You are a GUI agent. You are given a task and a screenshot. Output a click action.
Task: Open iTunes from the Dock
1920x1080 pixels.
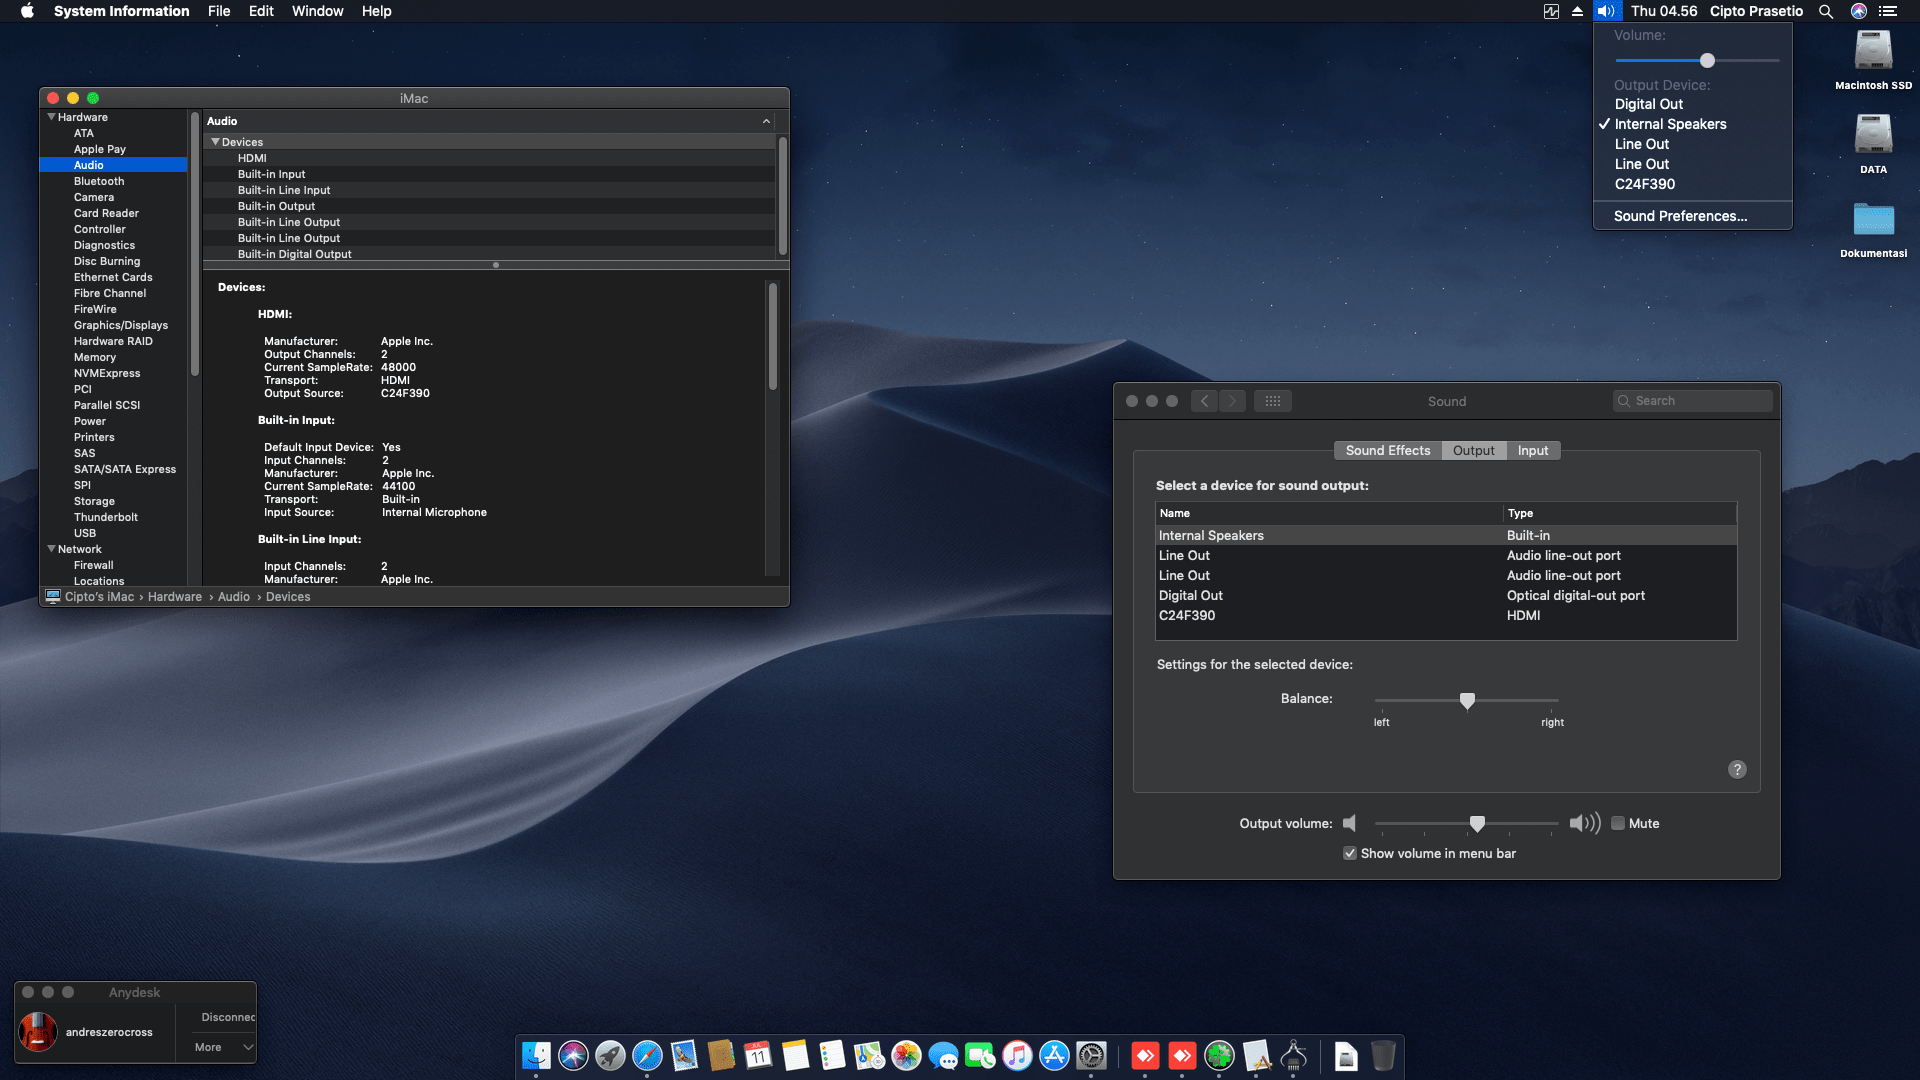[x=1017, y=1055]
